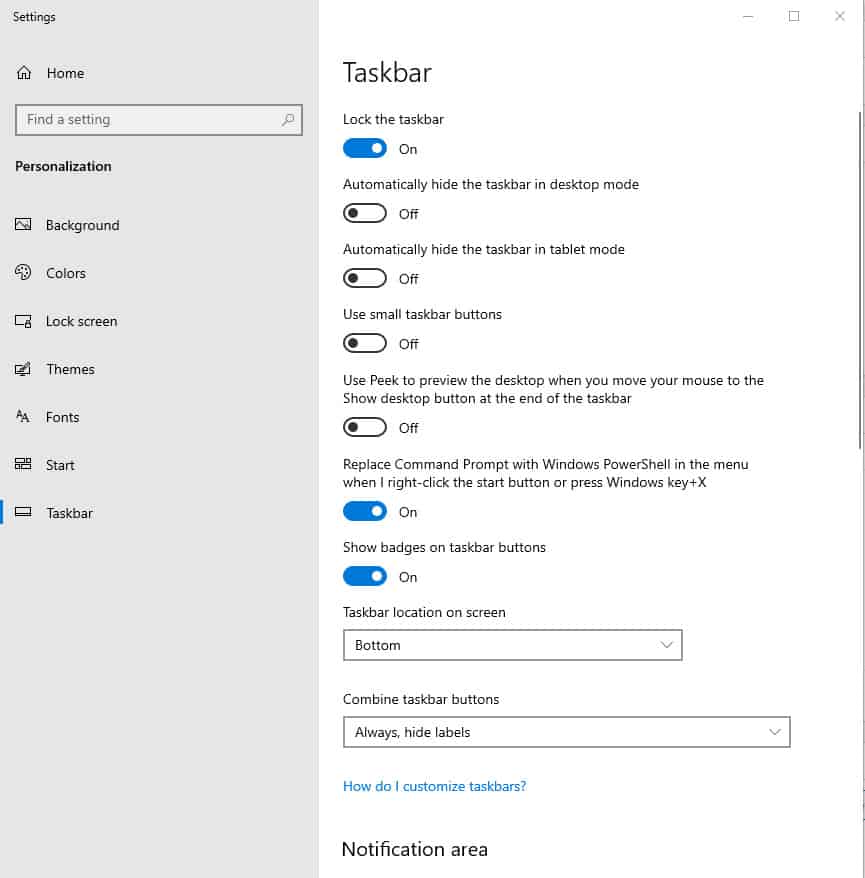Click the 'Show badges on taskbar buttons' label
Image resolution: width=865 pixels, height=878 pixels.
(444, 547)
